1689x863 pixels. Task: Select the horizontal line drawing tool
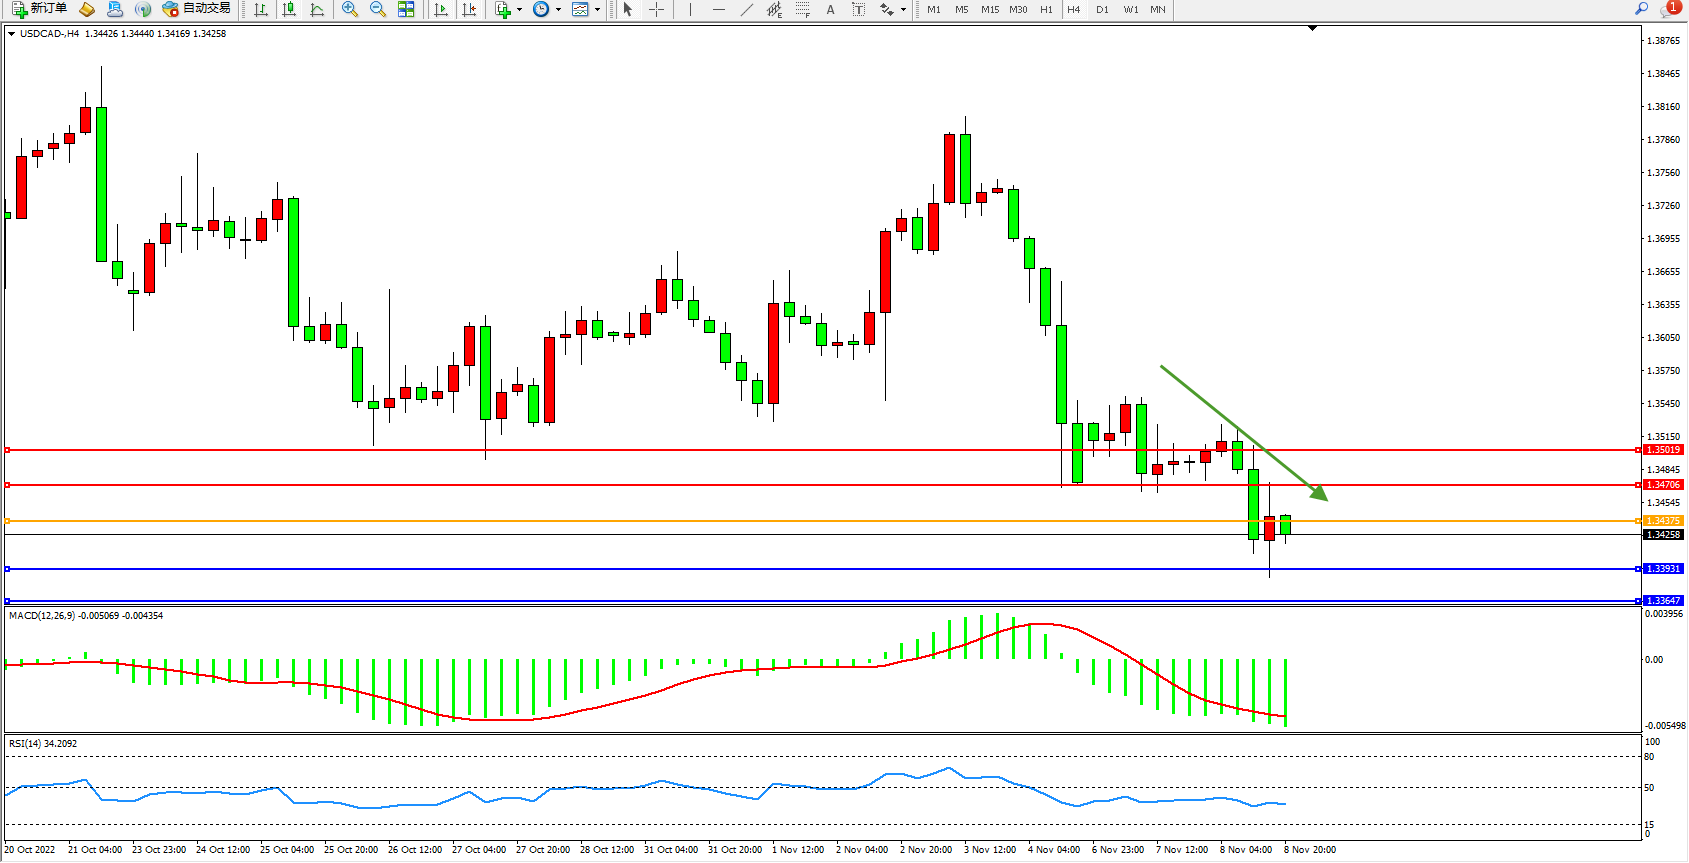[x=718, y=9]
